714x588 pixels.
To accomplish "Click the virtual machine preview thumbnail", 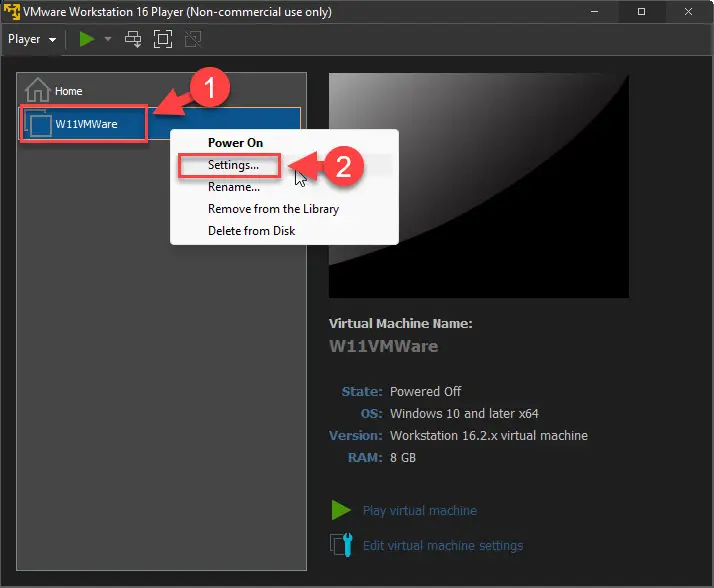I will click(x=478, y=185).
